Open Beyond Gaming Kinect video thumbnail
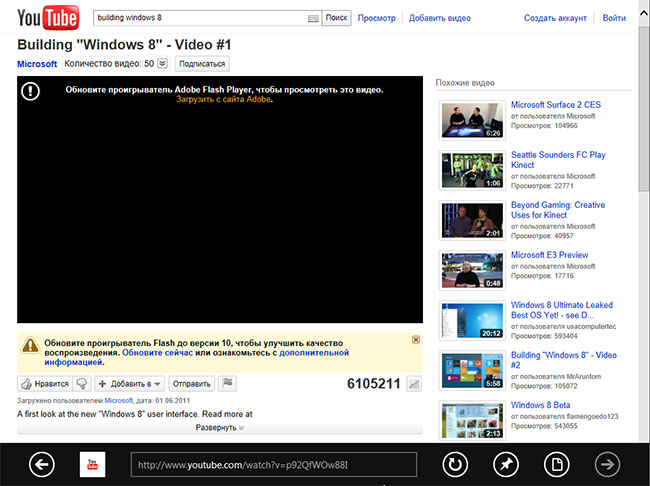The height and width of the screenshot is (486, 650). (472, 220)
